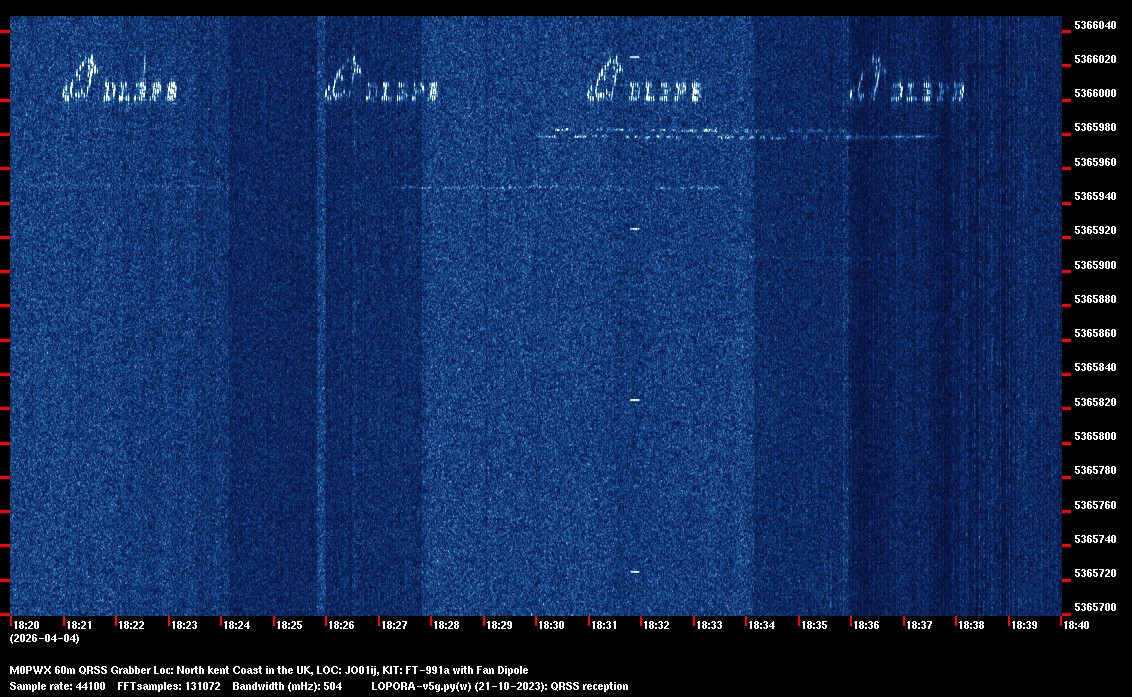This screenshot has height=697, width=1132.
Task: Click the 5366040 frequency label
Action: tap(1095, 25)
